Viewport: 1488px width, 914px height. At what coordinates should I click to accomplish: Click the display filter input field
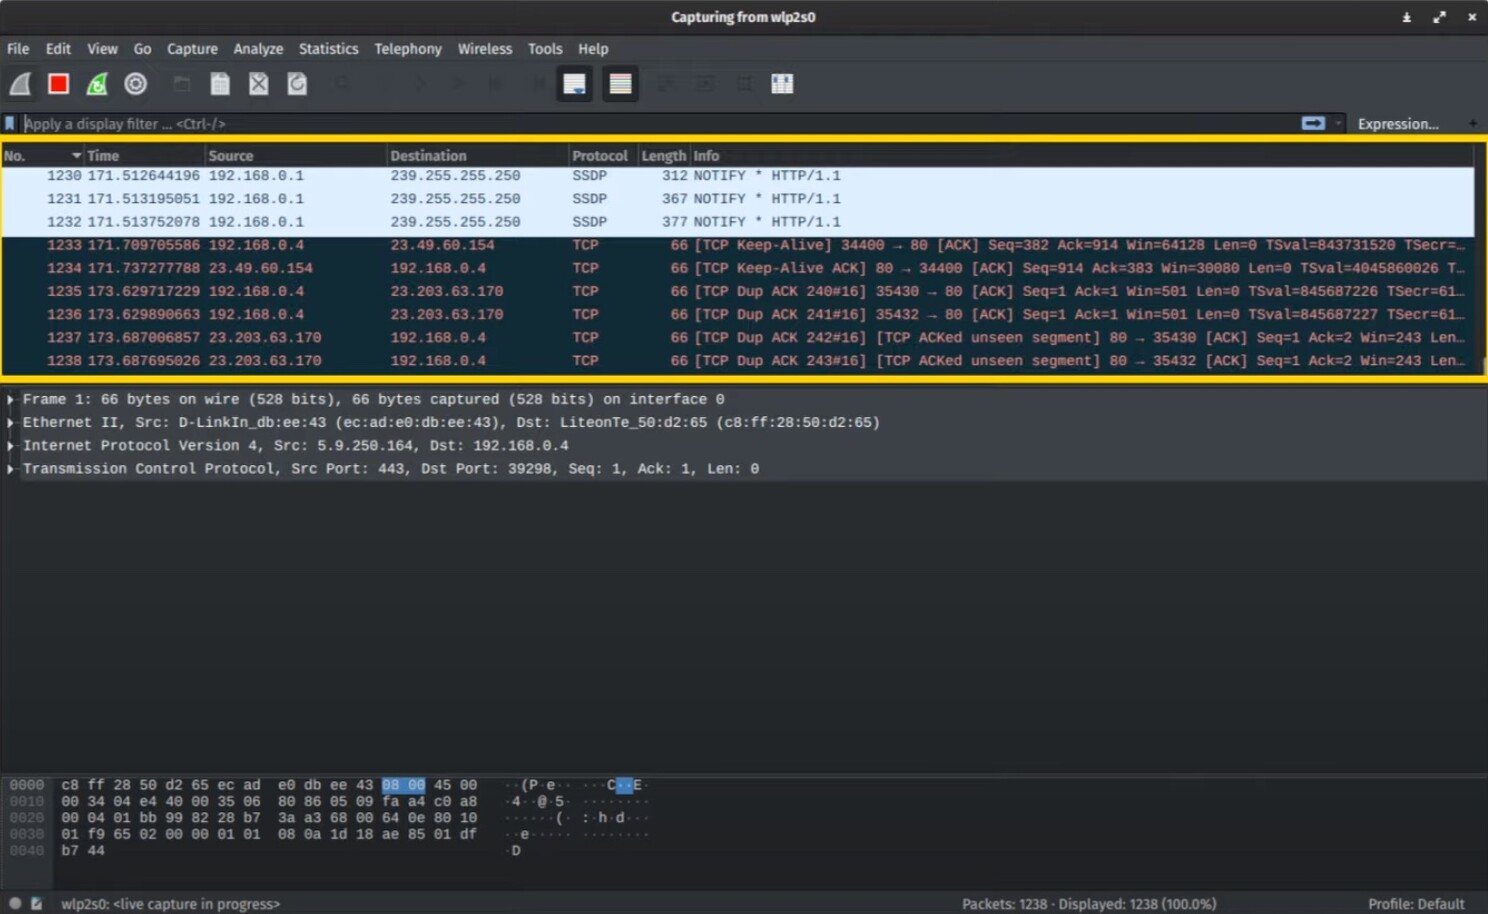tap(650, 124)
